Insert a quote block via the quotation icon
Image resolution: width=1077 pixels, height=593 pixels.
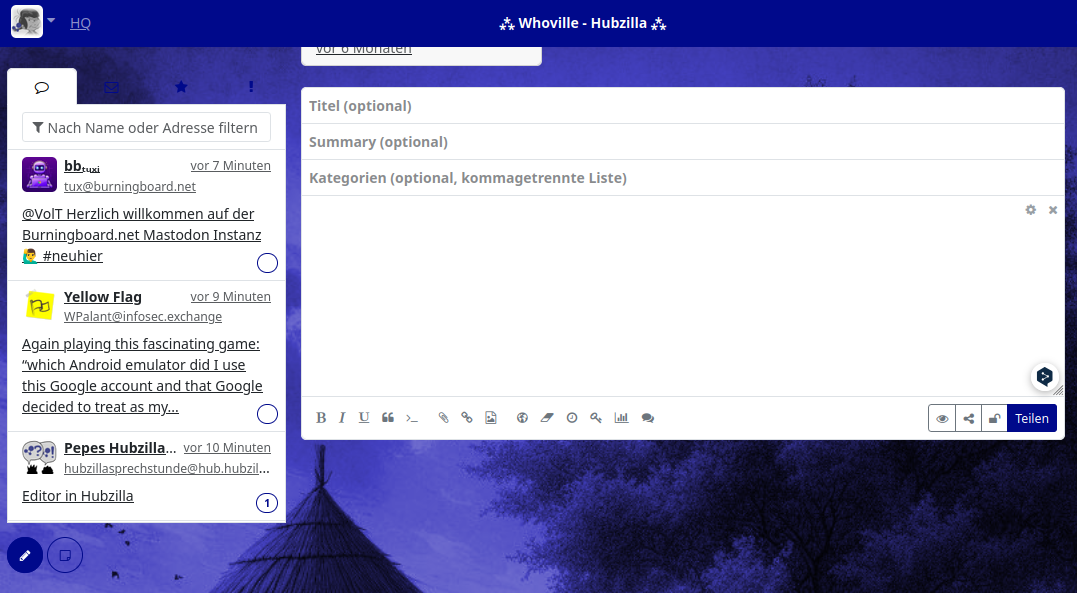tap(388, 418)
